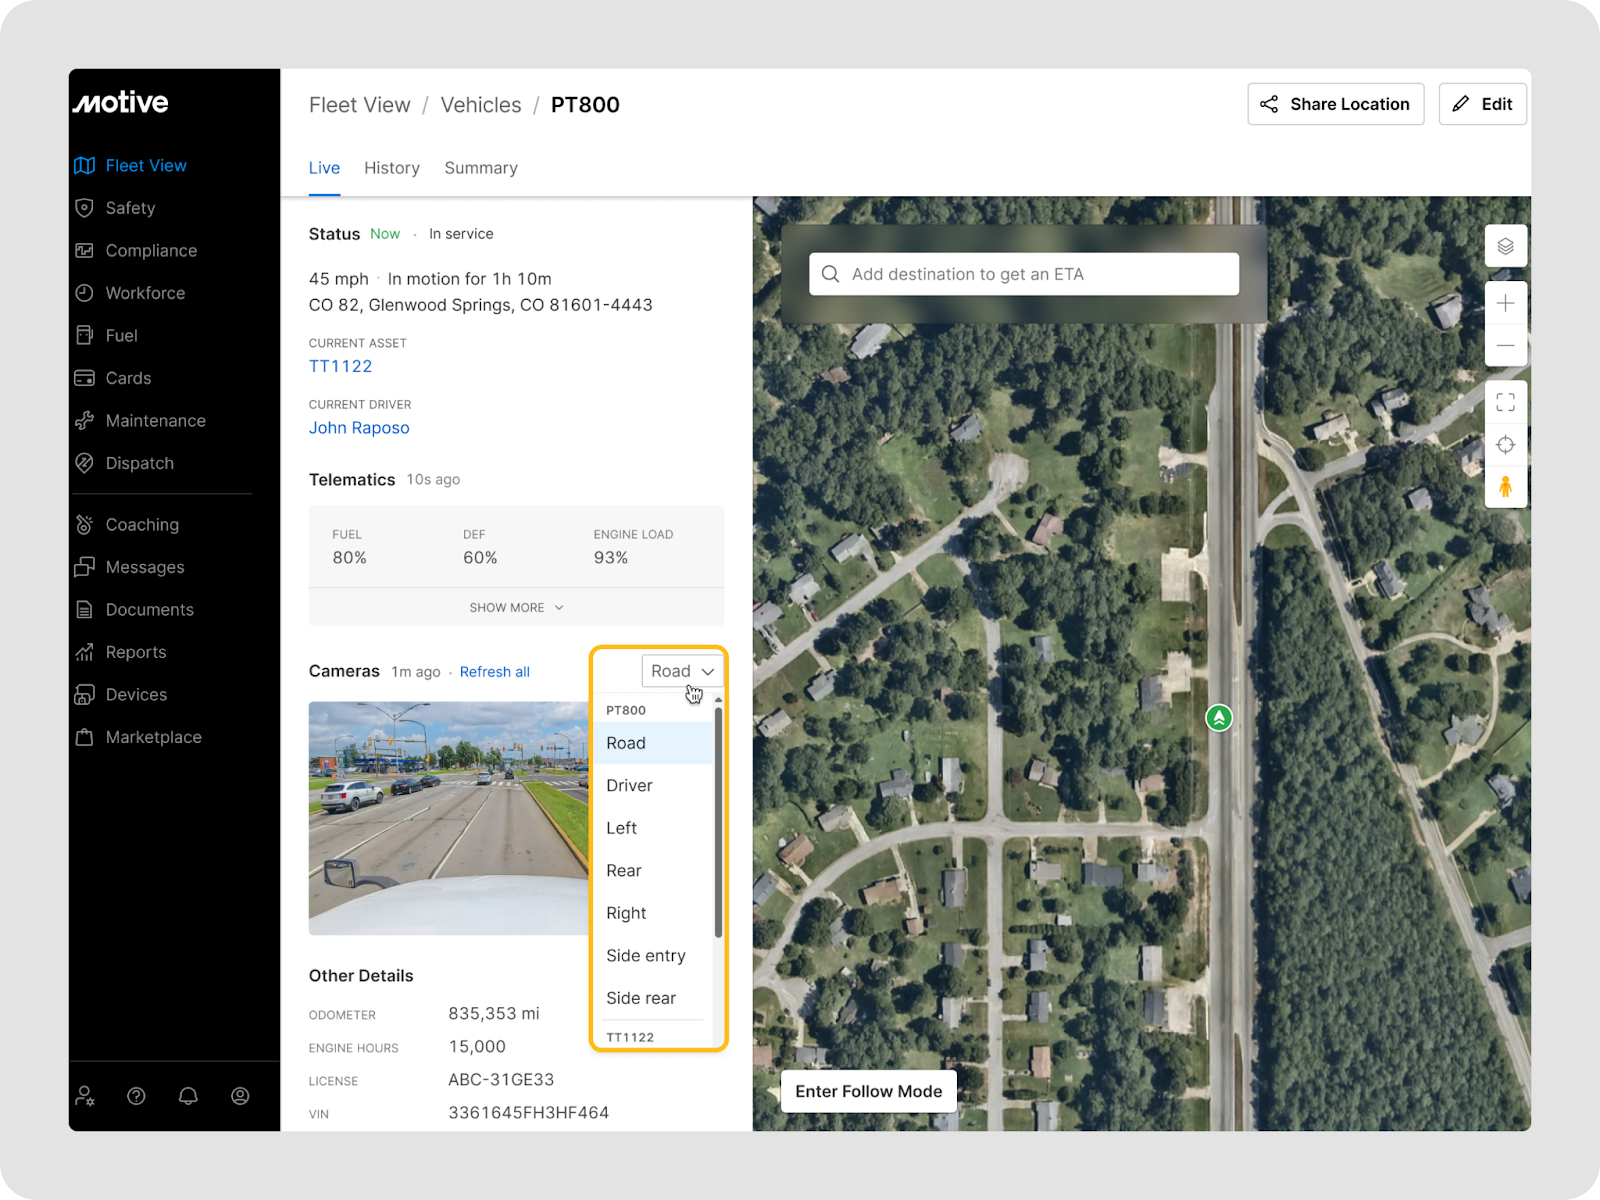Viewport: 1600px width, 1200px height.
Task: Zoom out on the map
Action: point(1505,346)
